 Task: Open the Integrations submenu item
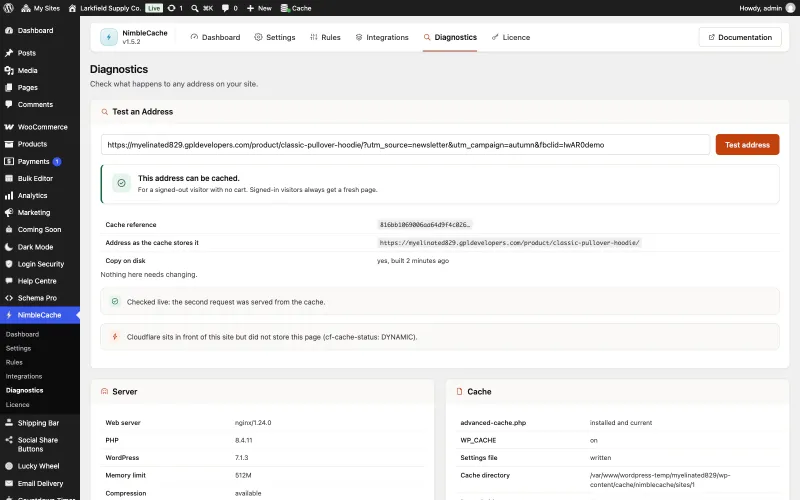tap(24, 377)
